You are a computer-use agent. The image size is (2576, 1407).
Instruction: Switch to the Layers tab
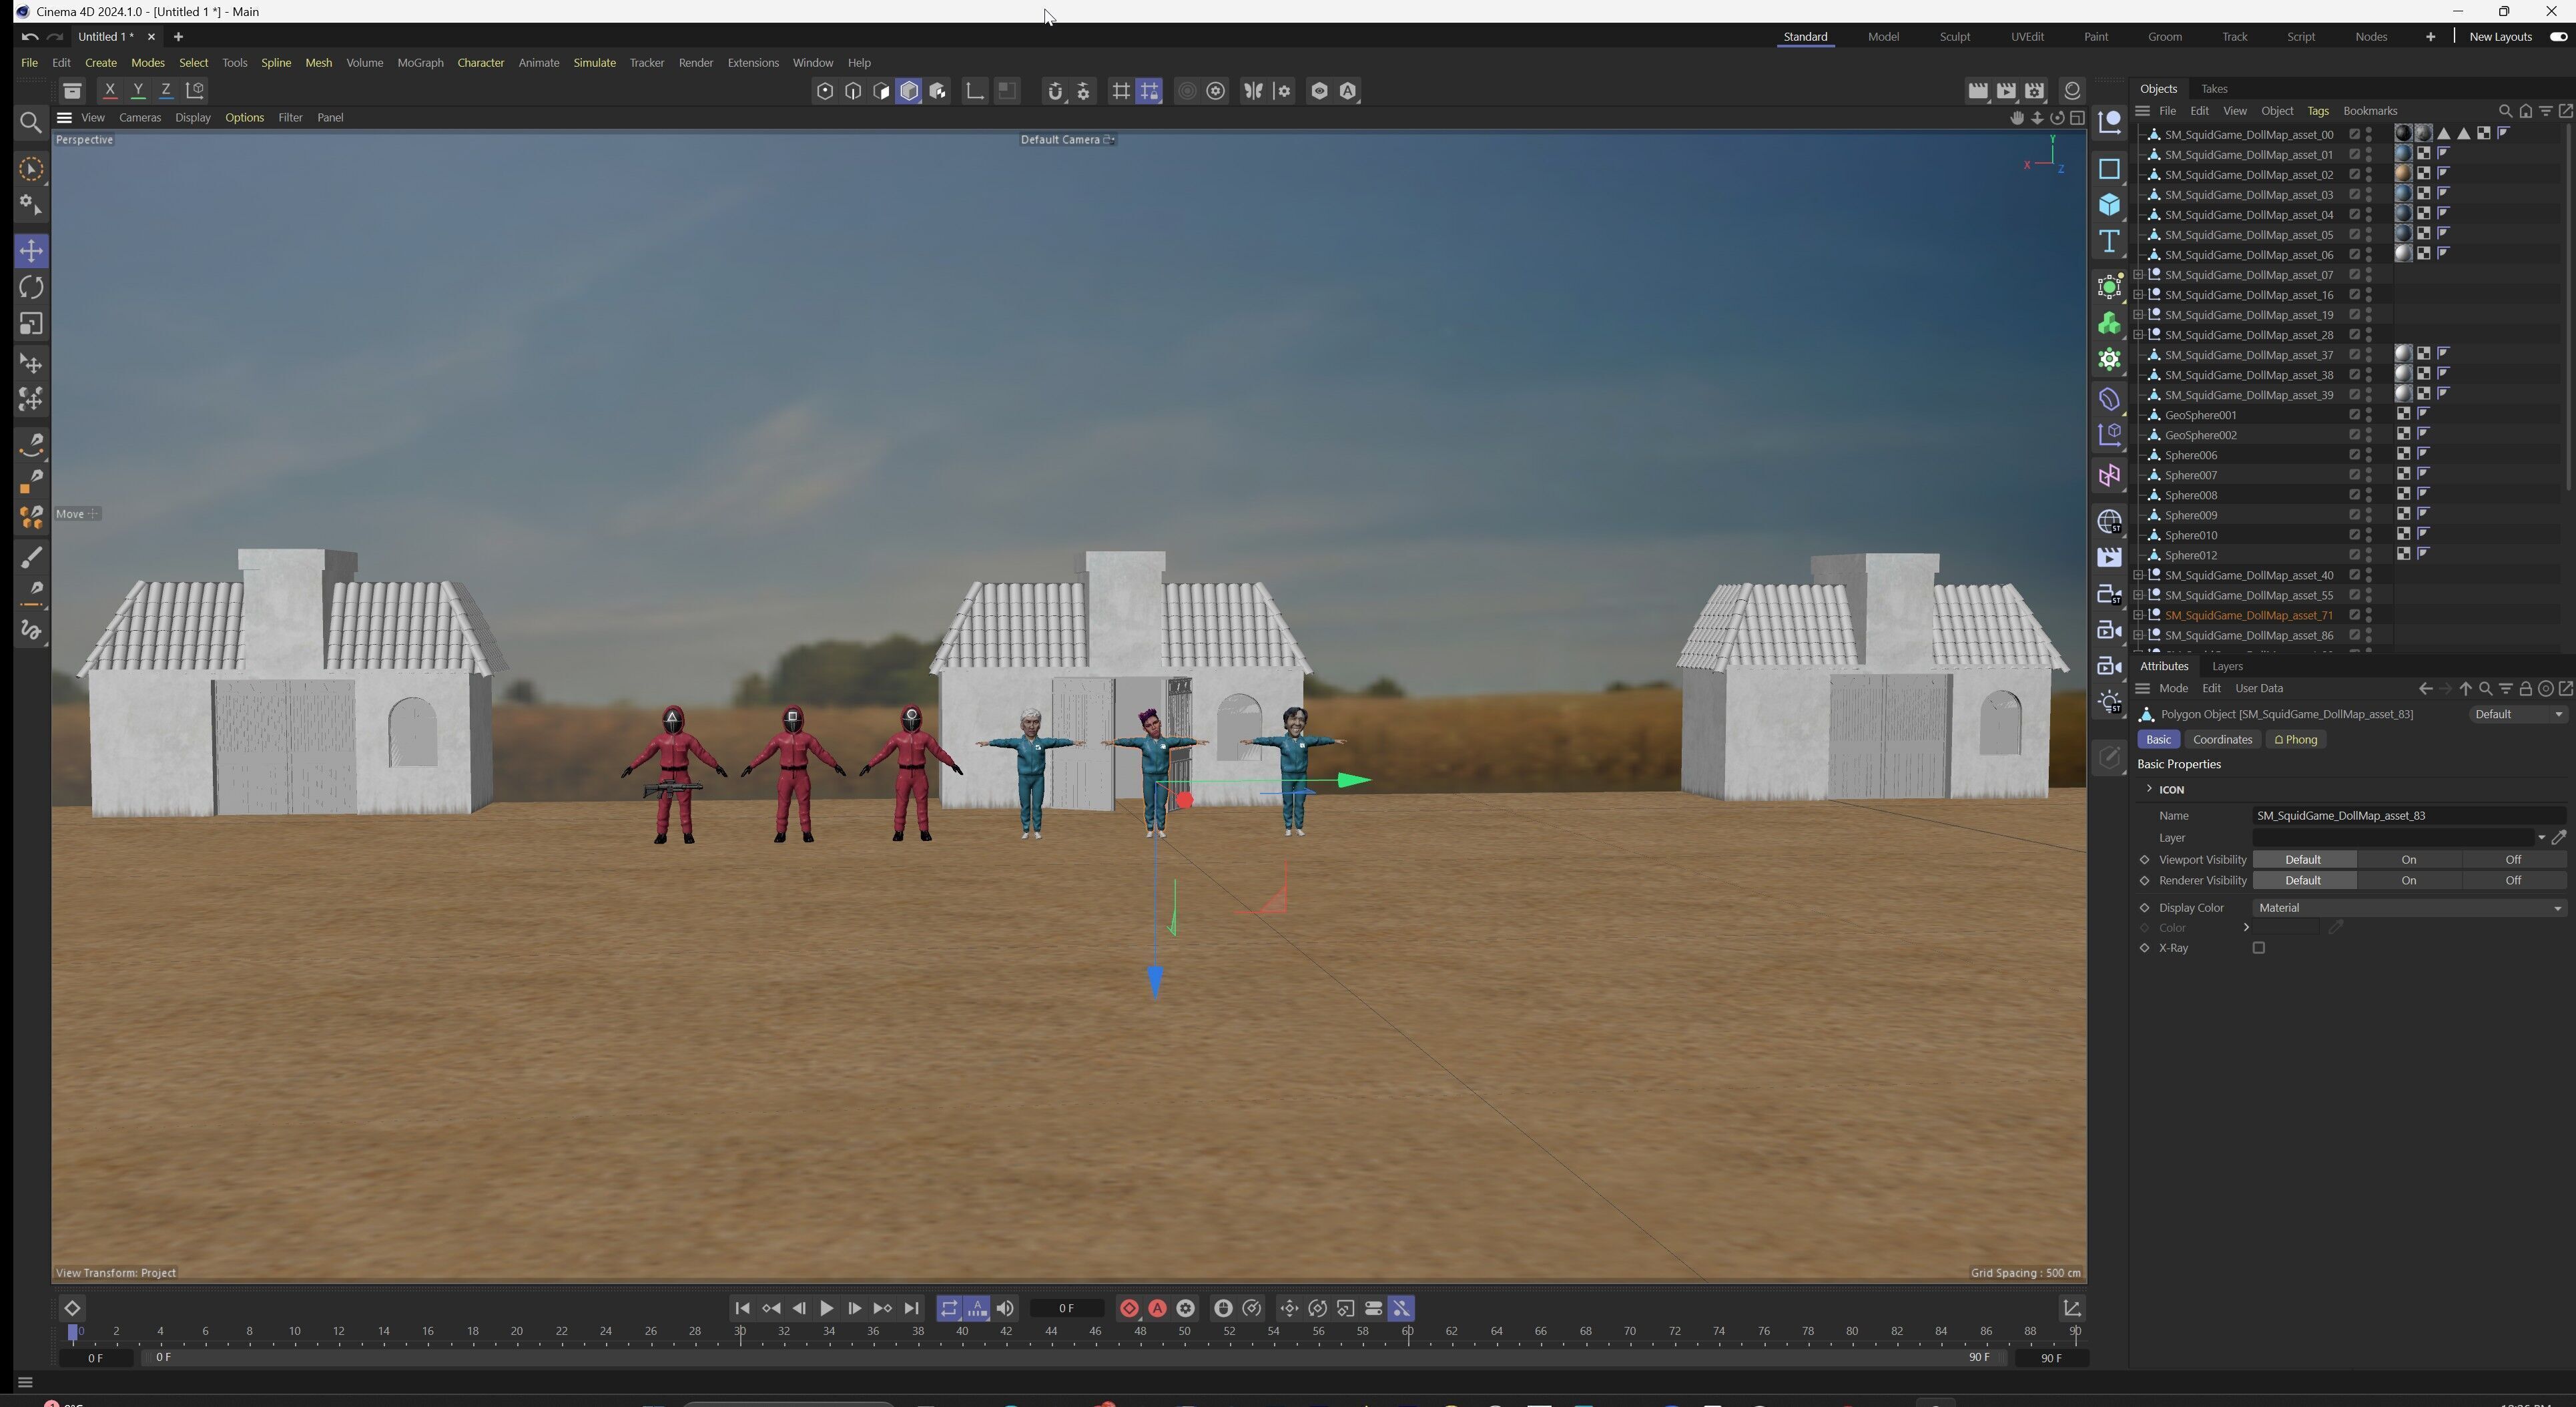coord(2227,667)
